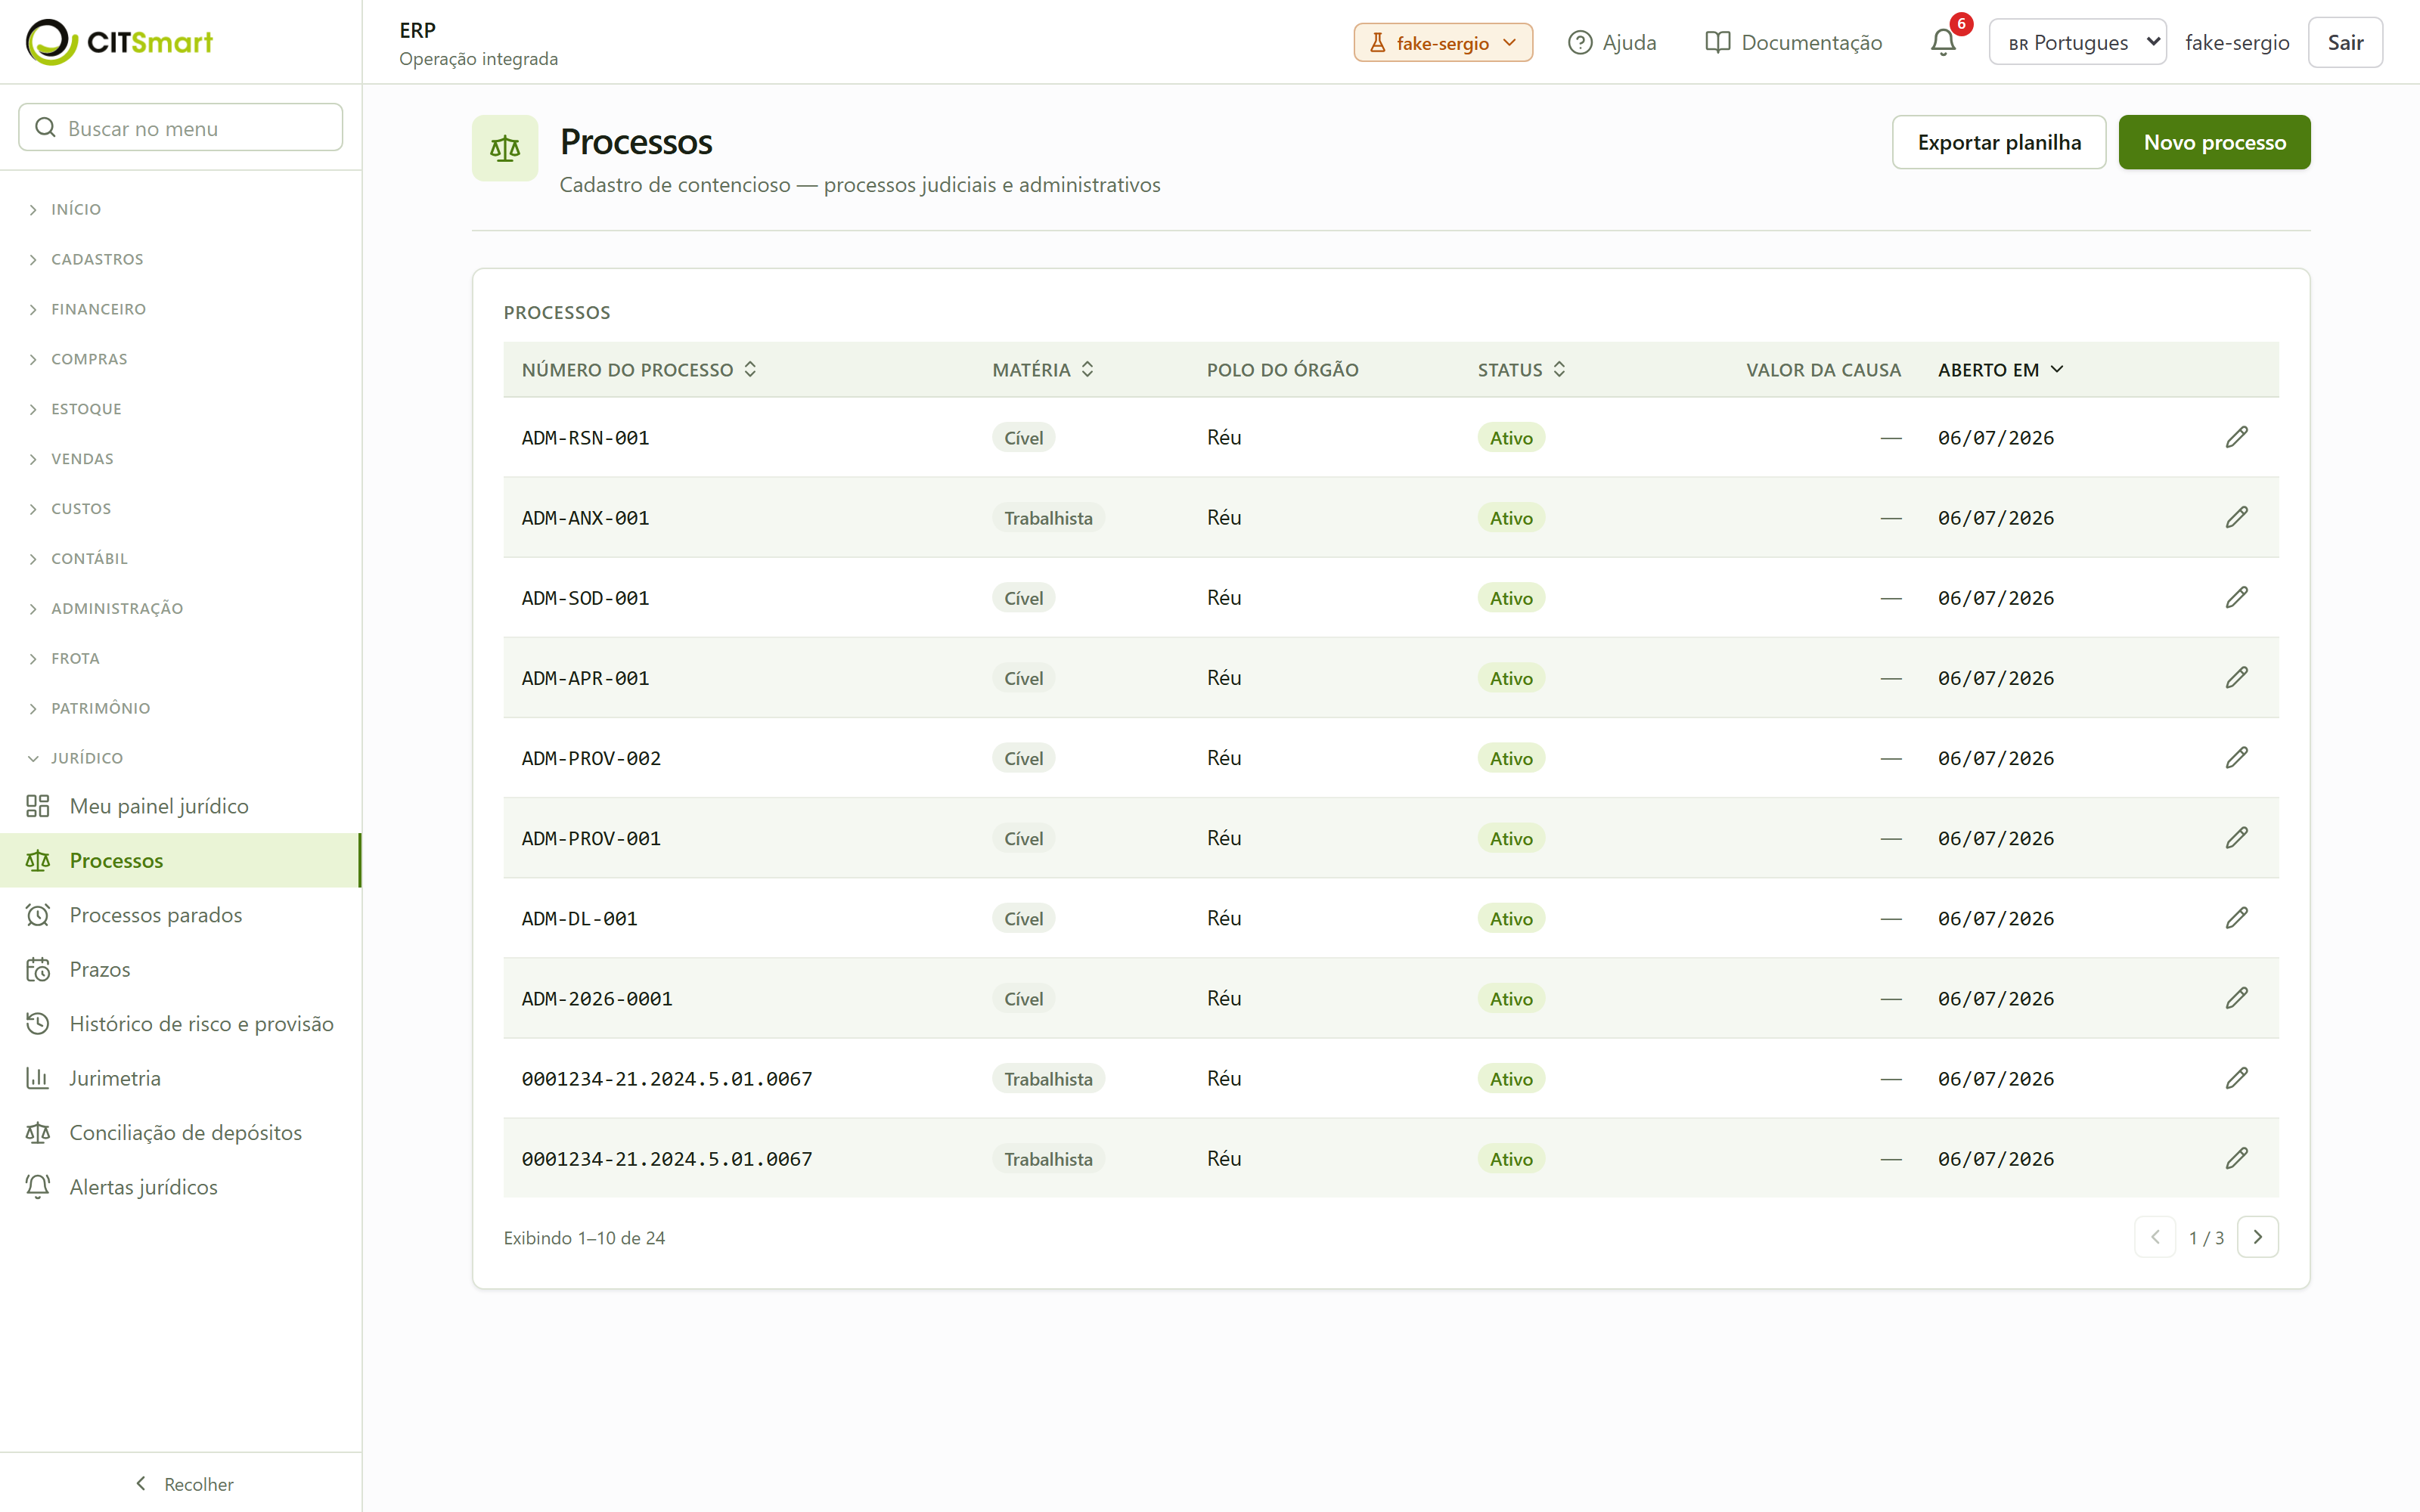Click the Novo processo button
The height and width of the screenshot is (1512, 2420).
coord(2214,142)
